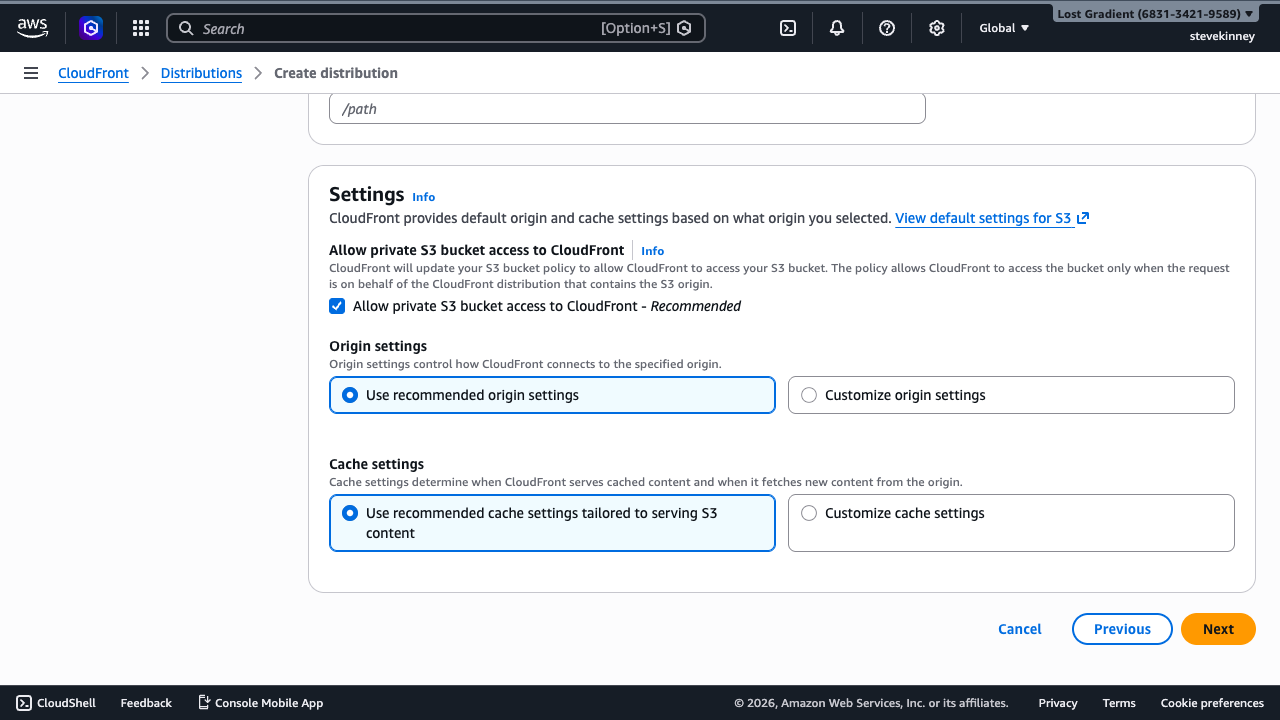Click the Cancel button

1020,629
